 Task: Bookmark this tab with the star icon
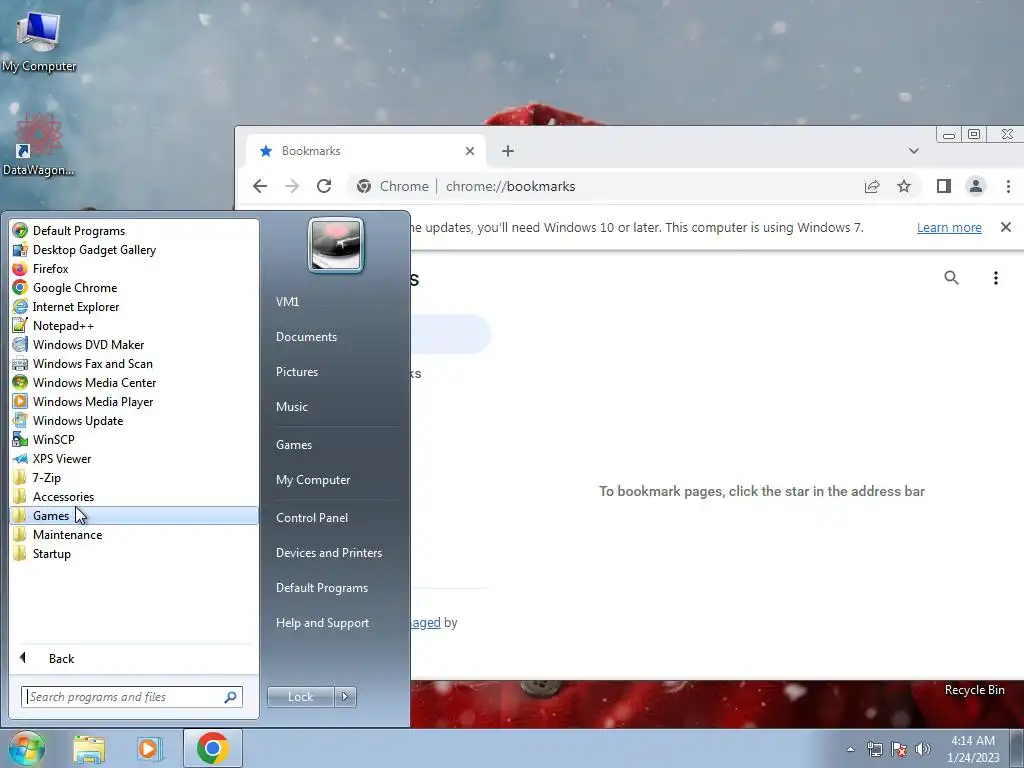(x=904, y=186)
